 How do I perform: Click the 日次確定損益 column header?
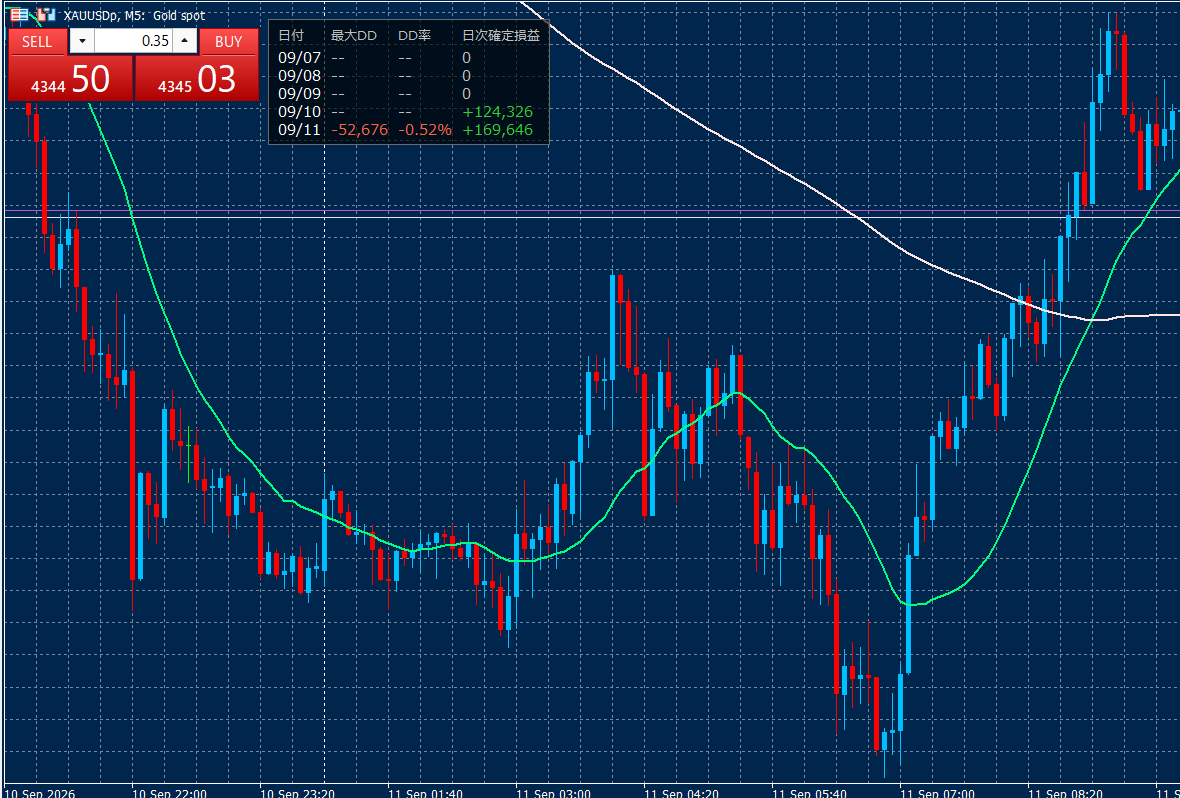[x=501, y=36]
